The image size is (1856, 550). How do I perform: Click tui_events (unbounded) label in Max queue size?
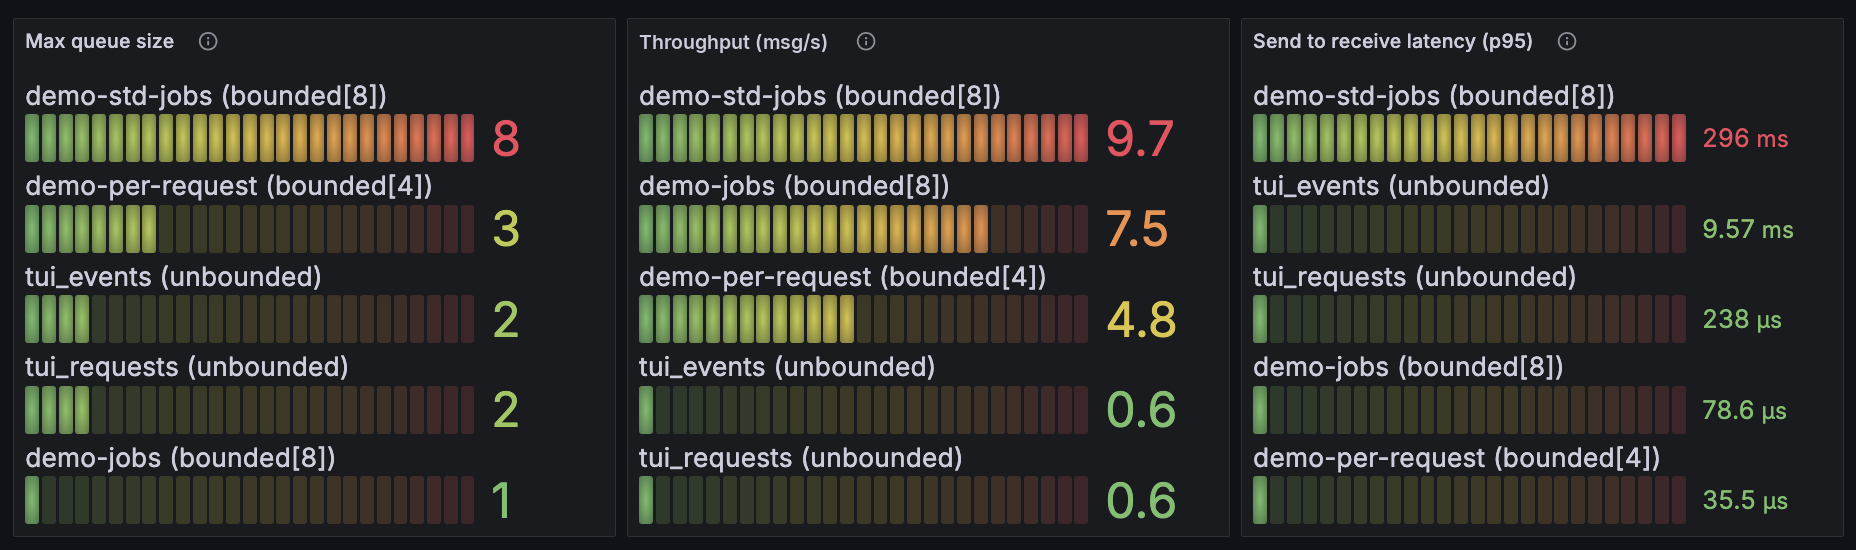click(173, 277)
